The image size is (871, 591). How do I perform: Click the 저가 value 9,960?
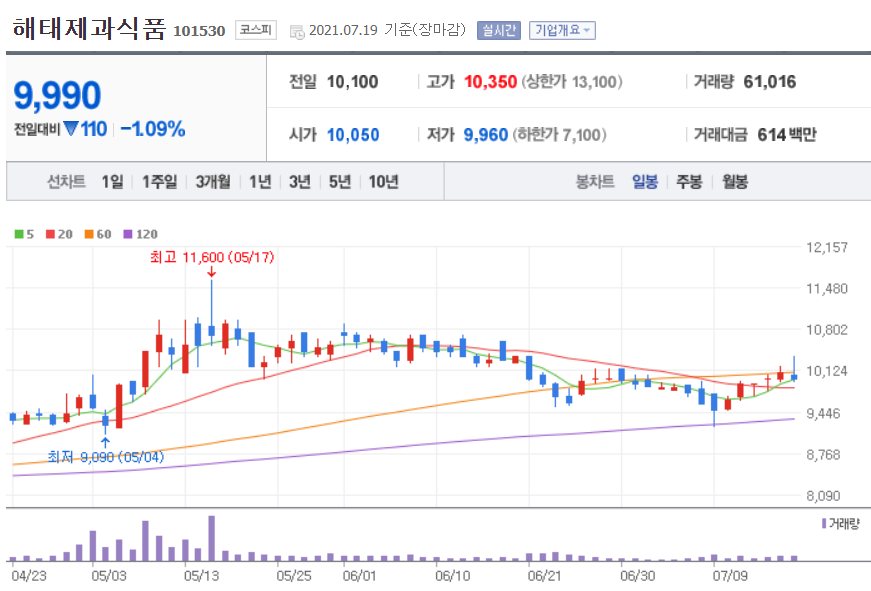coord(485,135)
